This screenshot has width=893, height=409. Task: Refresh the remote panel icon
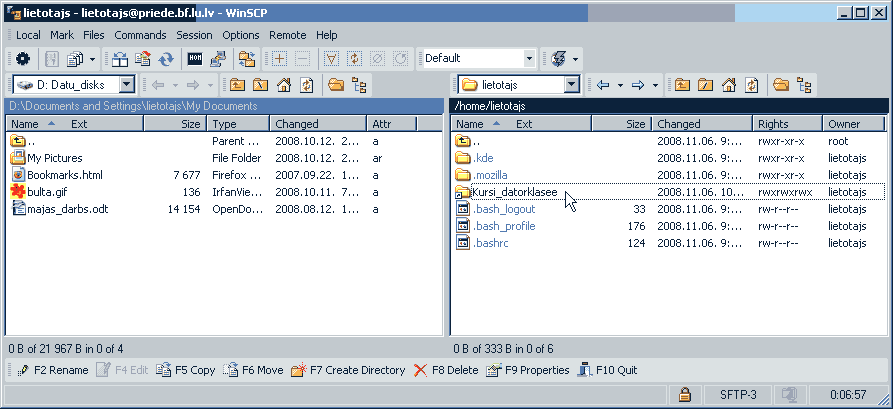[752, 85]
